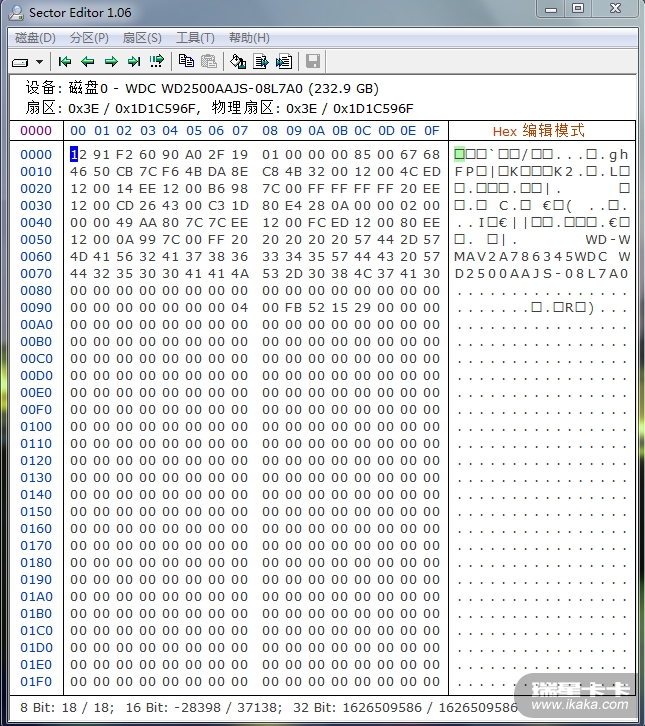Click the disk selector icon in toolbar
The height and width of the screenshot is (726, 645).
tap(21, 62)
